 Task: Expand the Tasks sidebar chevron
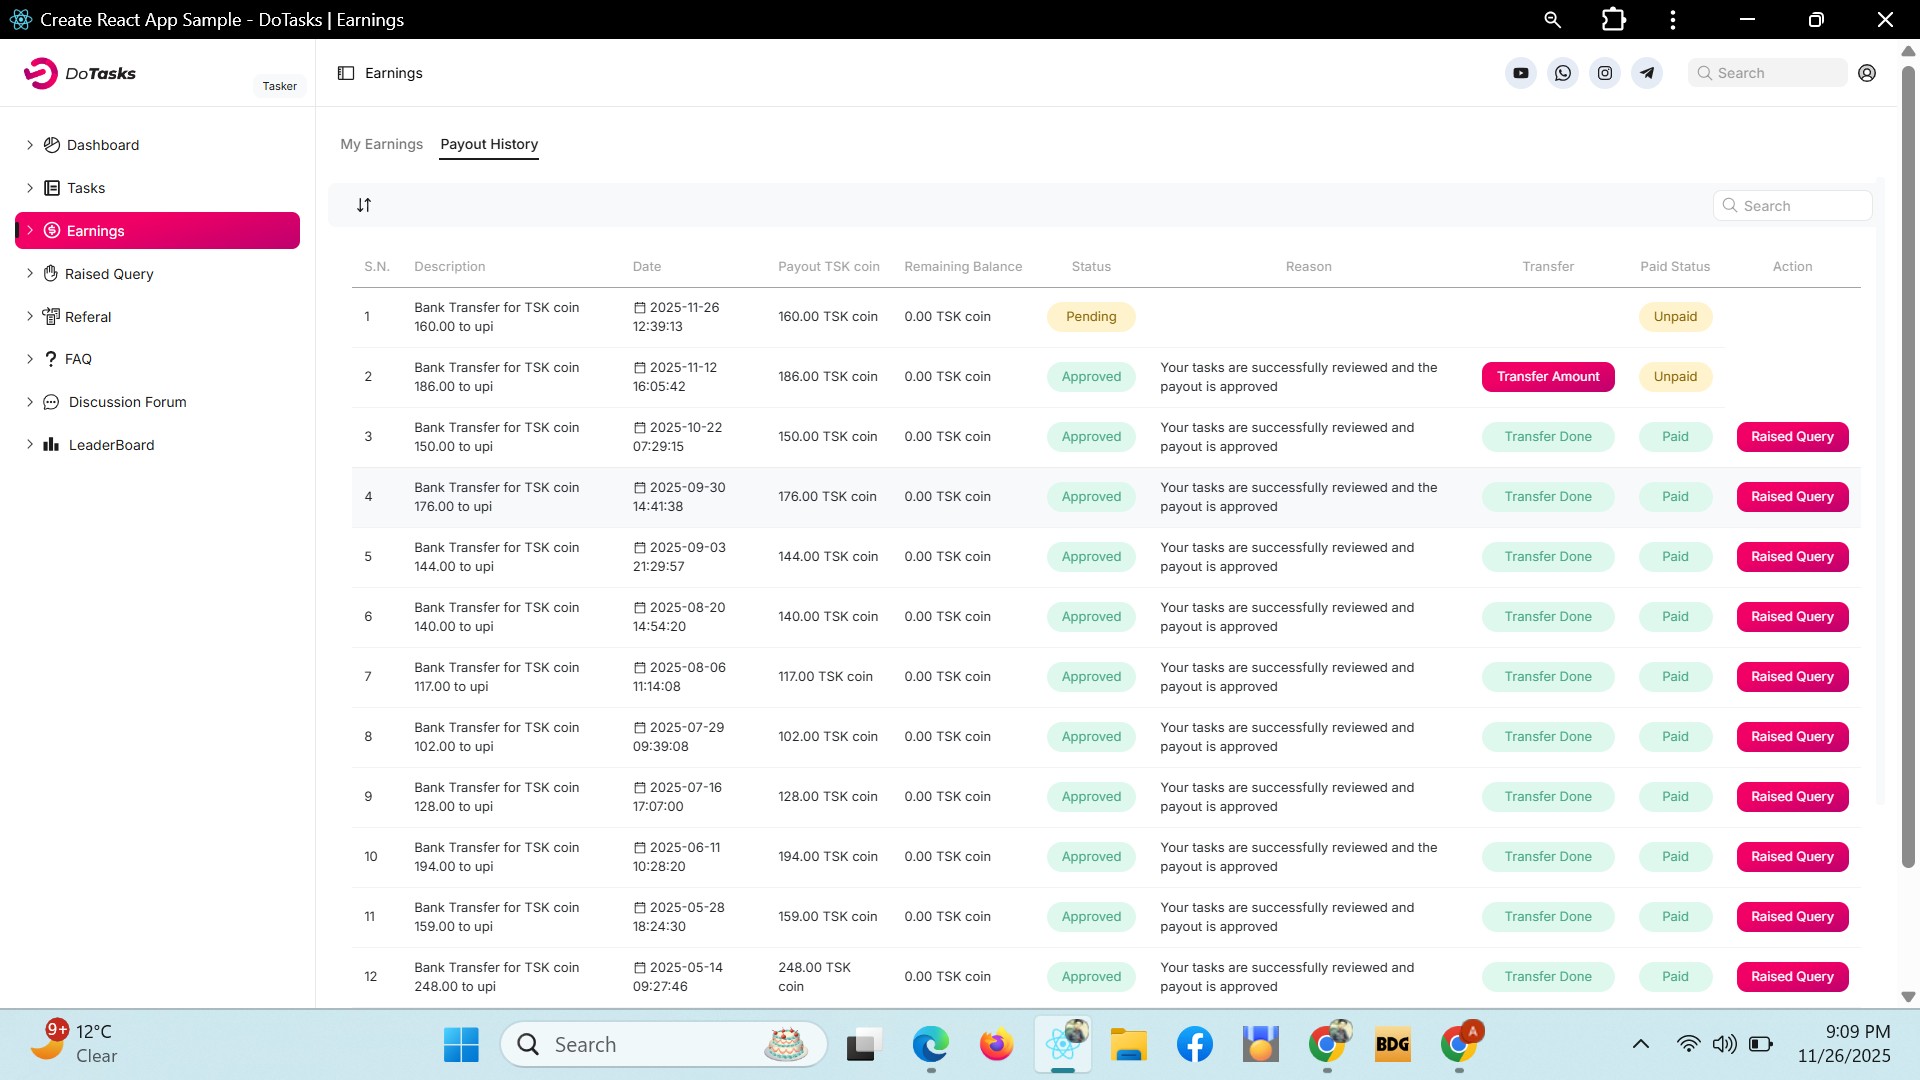(x=30, y=188)
